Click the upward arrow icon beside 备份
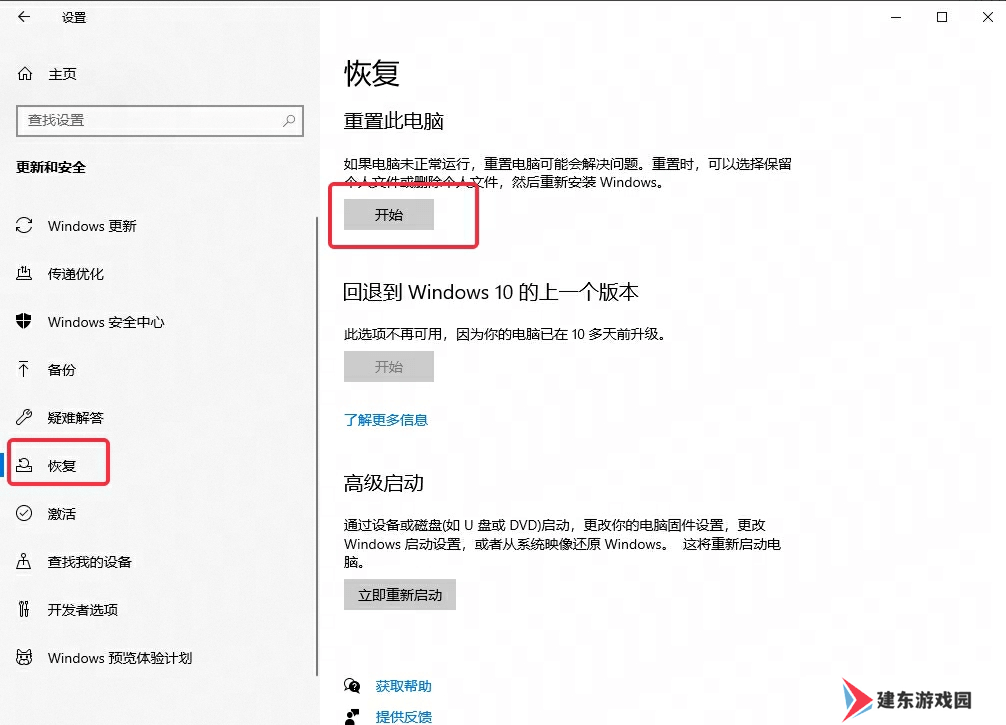The width and height of the screenshot is (1006, 725). tap(24, 370)
